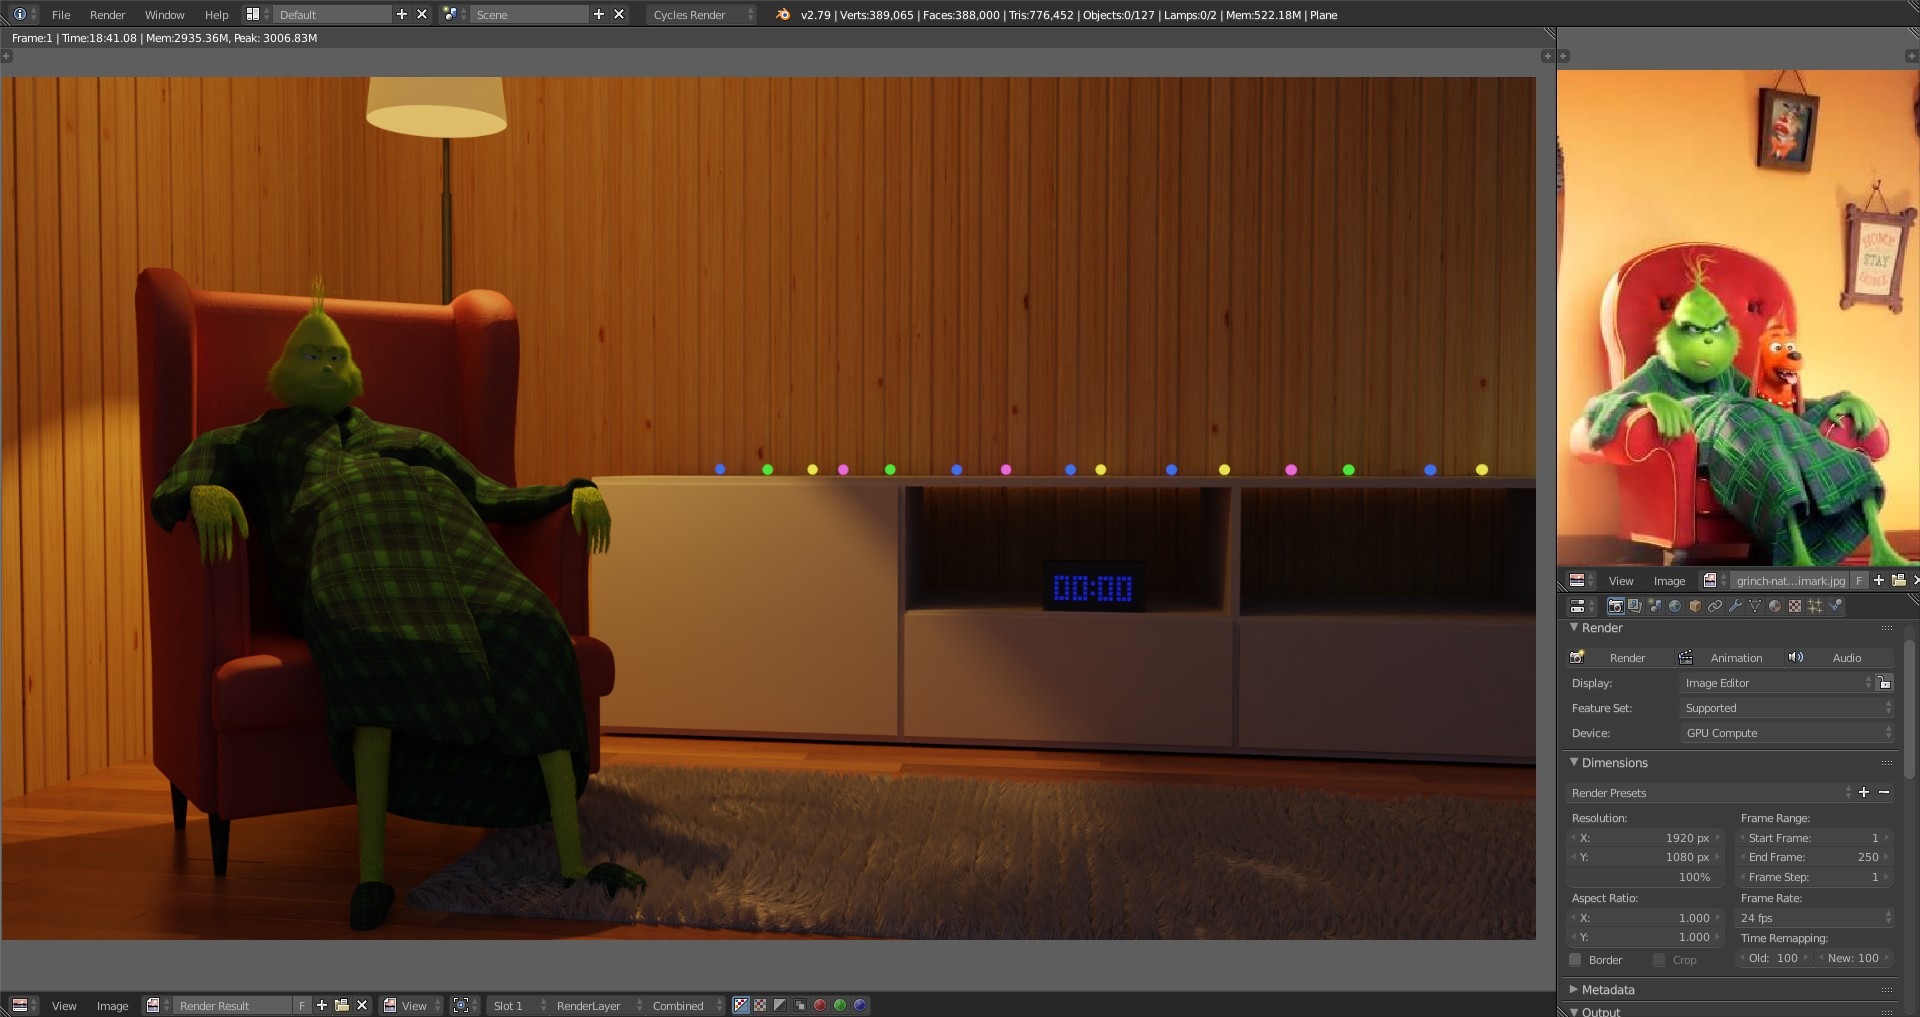Open the Object properties tab (cube icon)
The width and height of the screenshot is (1920, 1017).
[x=1695, y=606]
